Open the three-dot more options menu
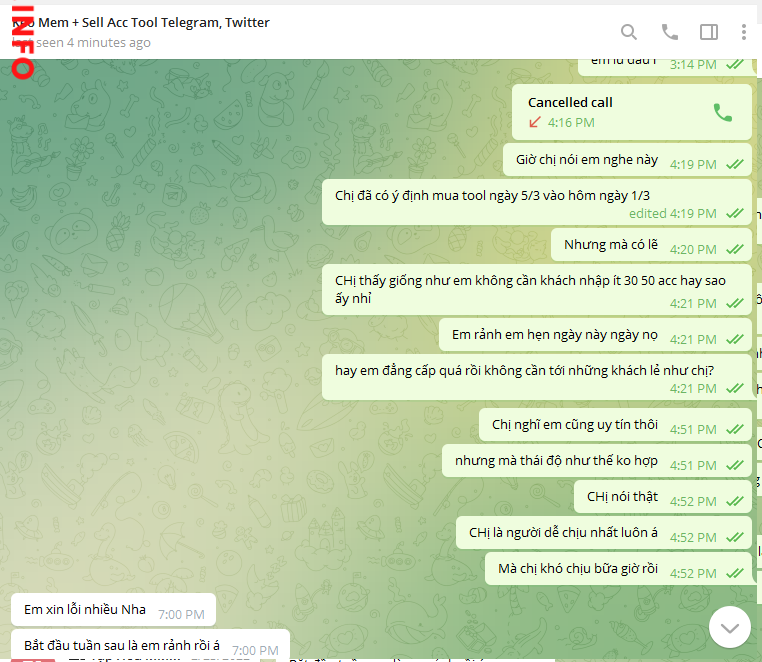The height and width of the screenshot is (662, 762). pos(744,32)
